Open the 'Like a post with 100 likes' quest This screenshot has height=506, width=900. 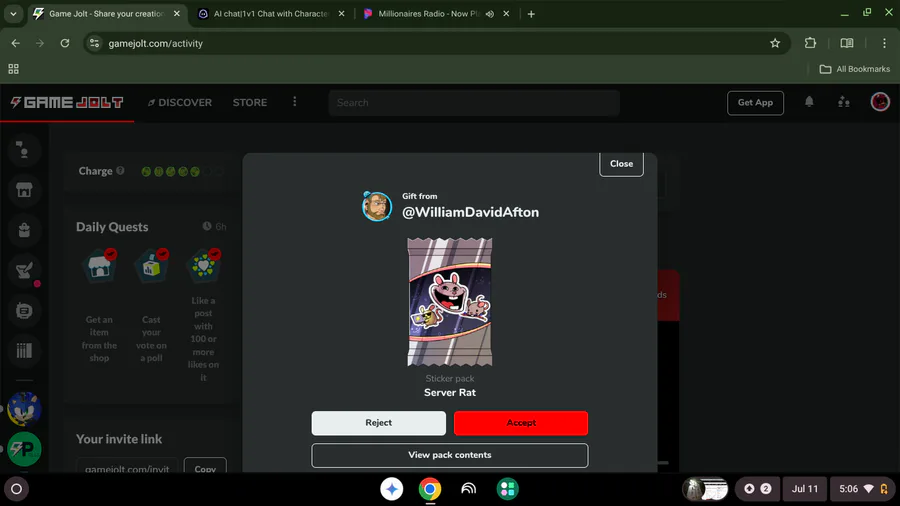(x=203, y=316)
